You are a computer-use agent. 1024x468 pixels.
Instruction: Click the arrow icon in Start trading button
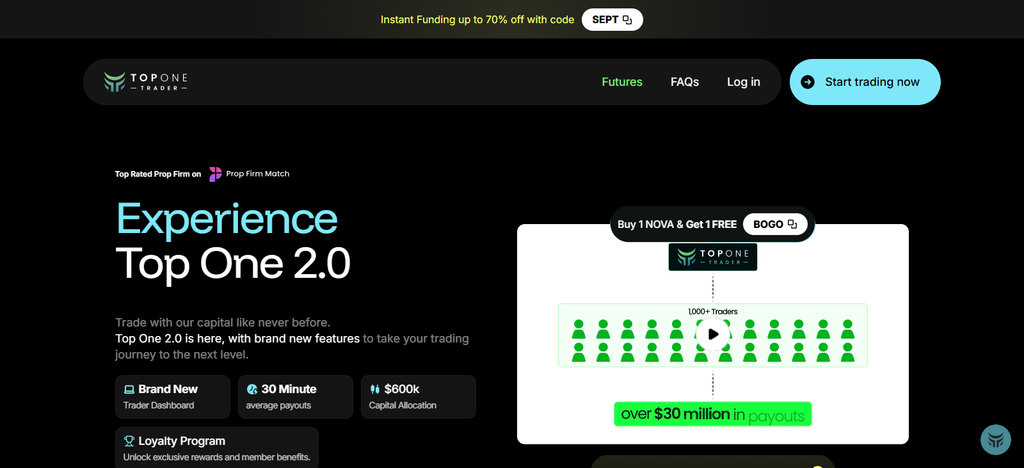pyautogui.click(x=808, y=82)
